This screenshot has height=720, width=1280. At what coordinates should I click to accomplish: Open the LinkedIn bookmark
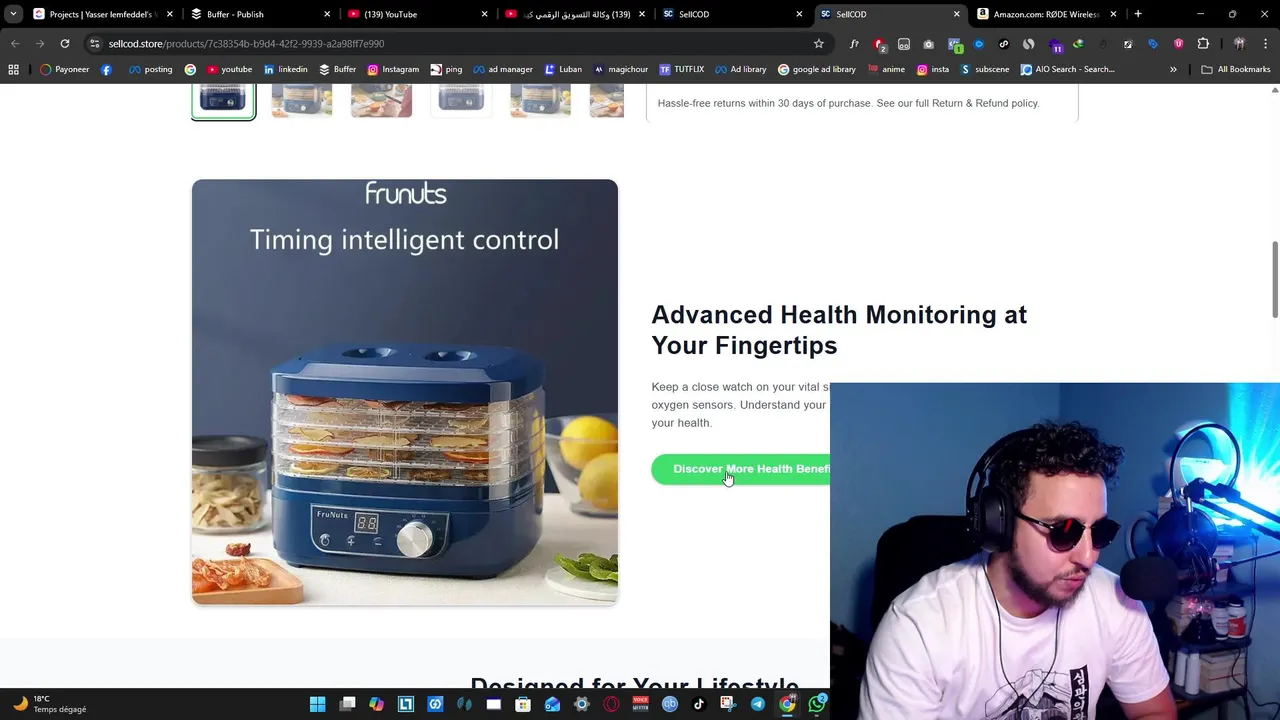(x=286, y=69)
